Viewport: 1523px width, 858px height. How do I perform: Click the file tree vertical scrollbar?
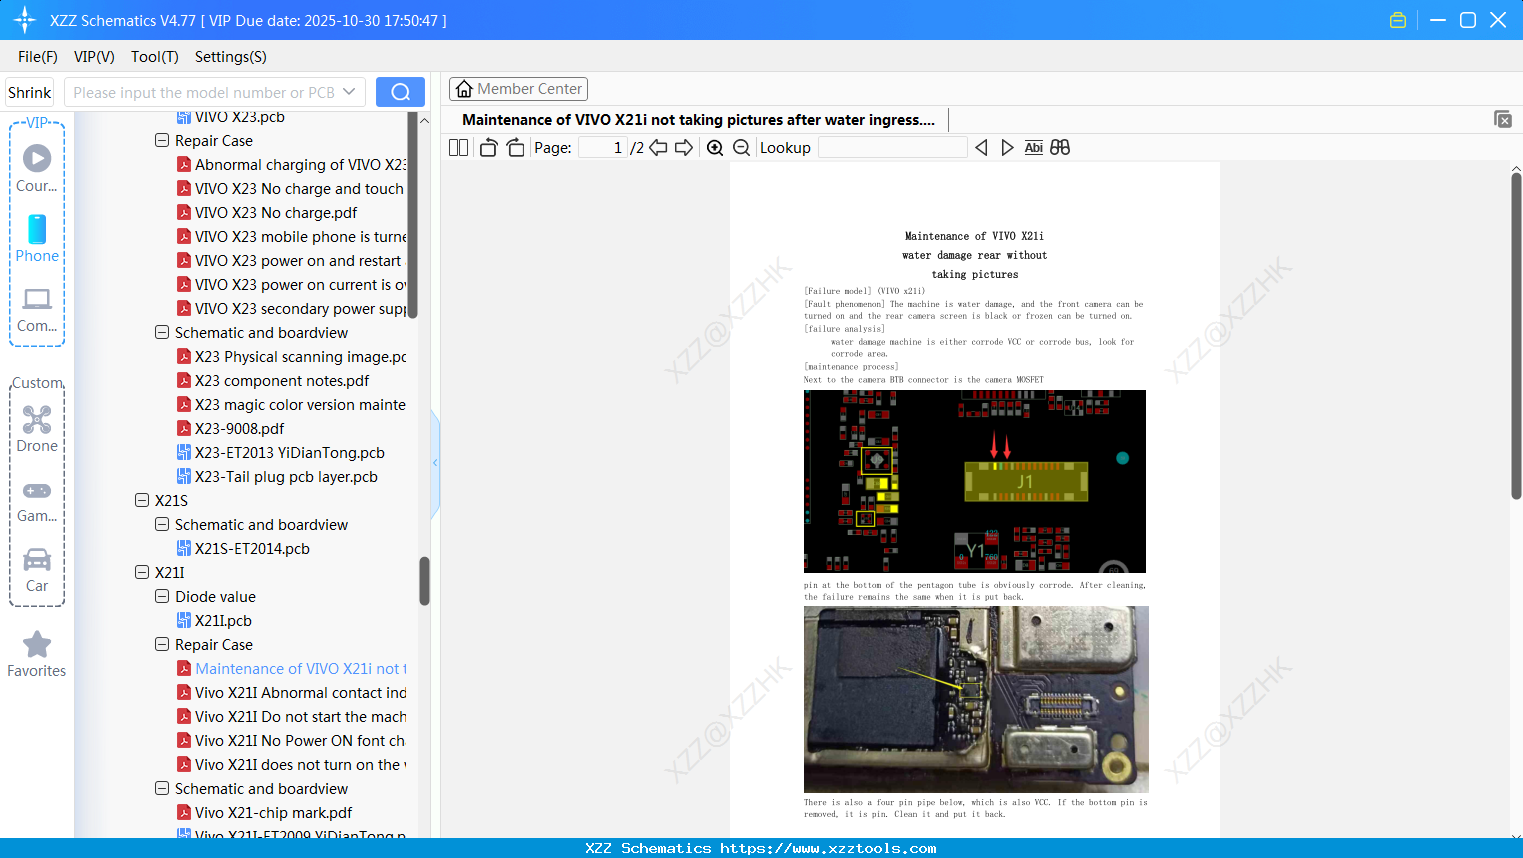coord(424,581)
